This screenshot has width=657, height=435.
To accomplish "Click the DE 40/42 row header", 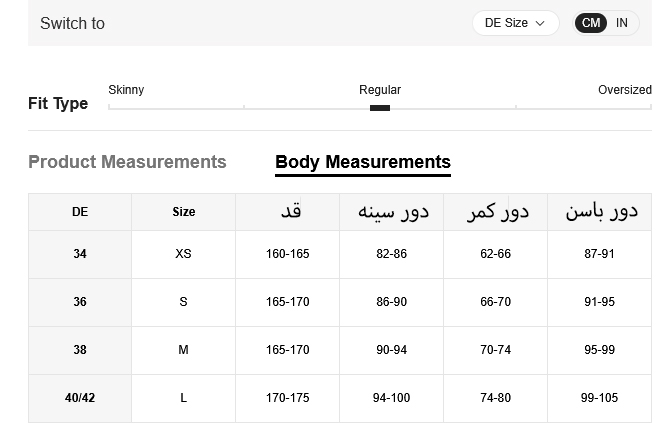I will [80, 398].
